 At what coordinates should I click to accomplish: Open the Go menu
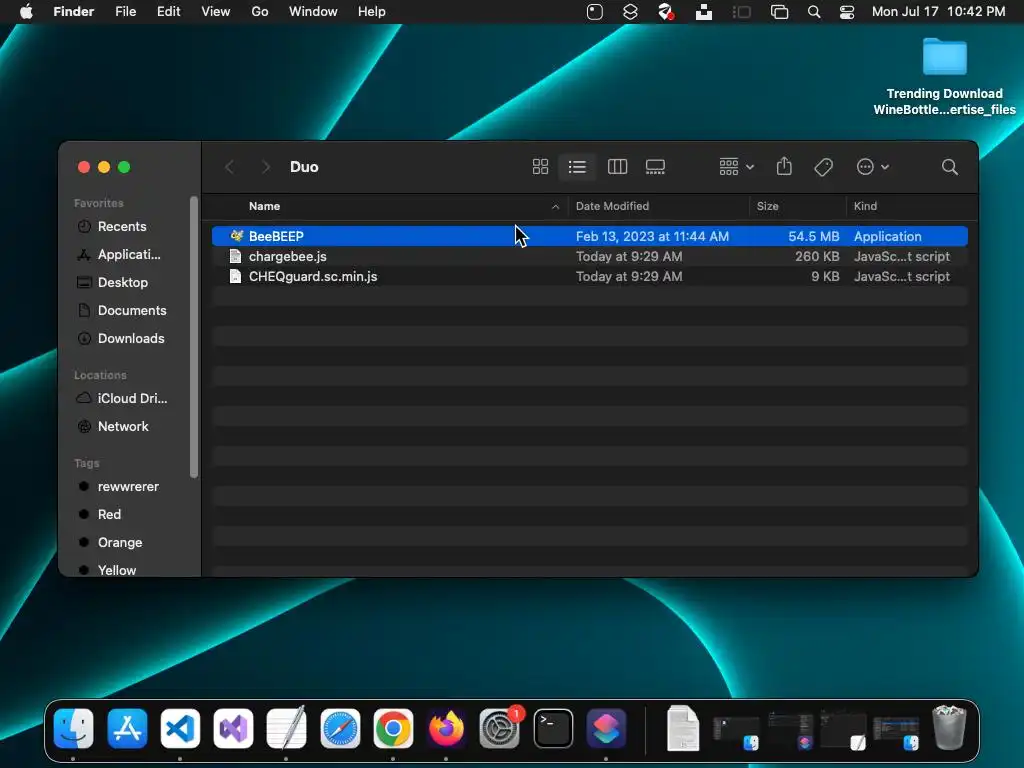(260, 12)
